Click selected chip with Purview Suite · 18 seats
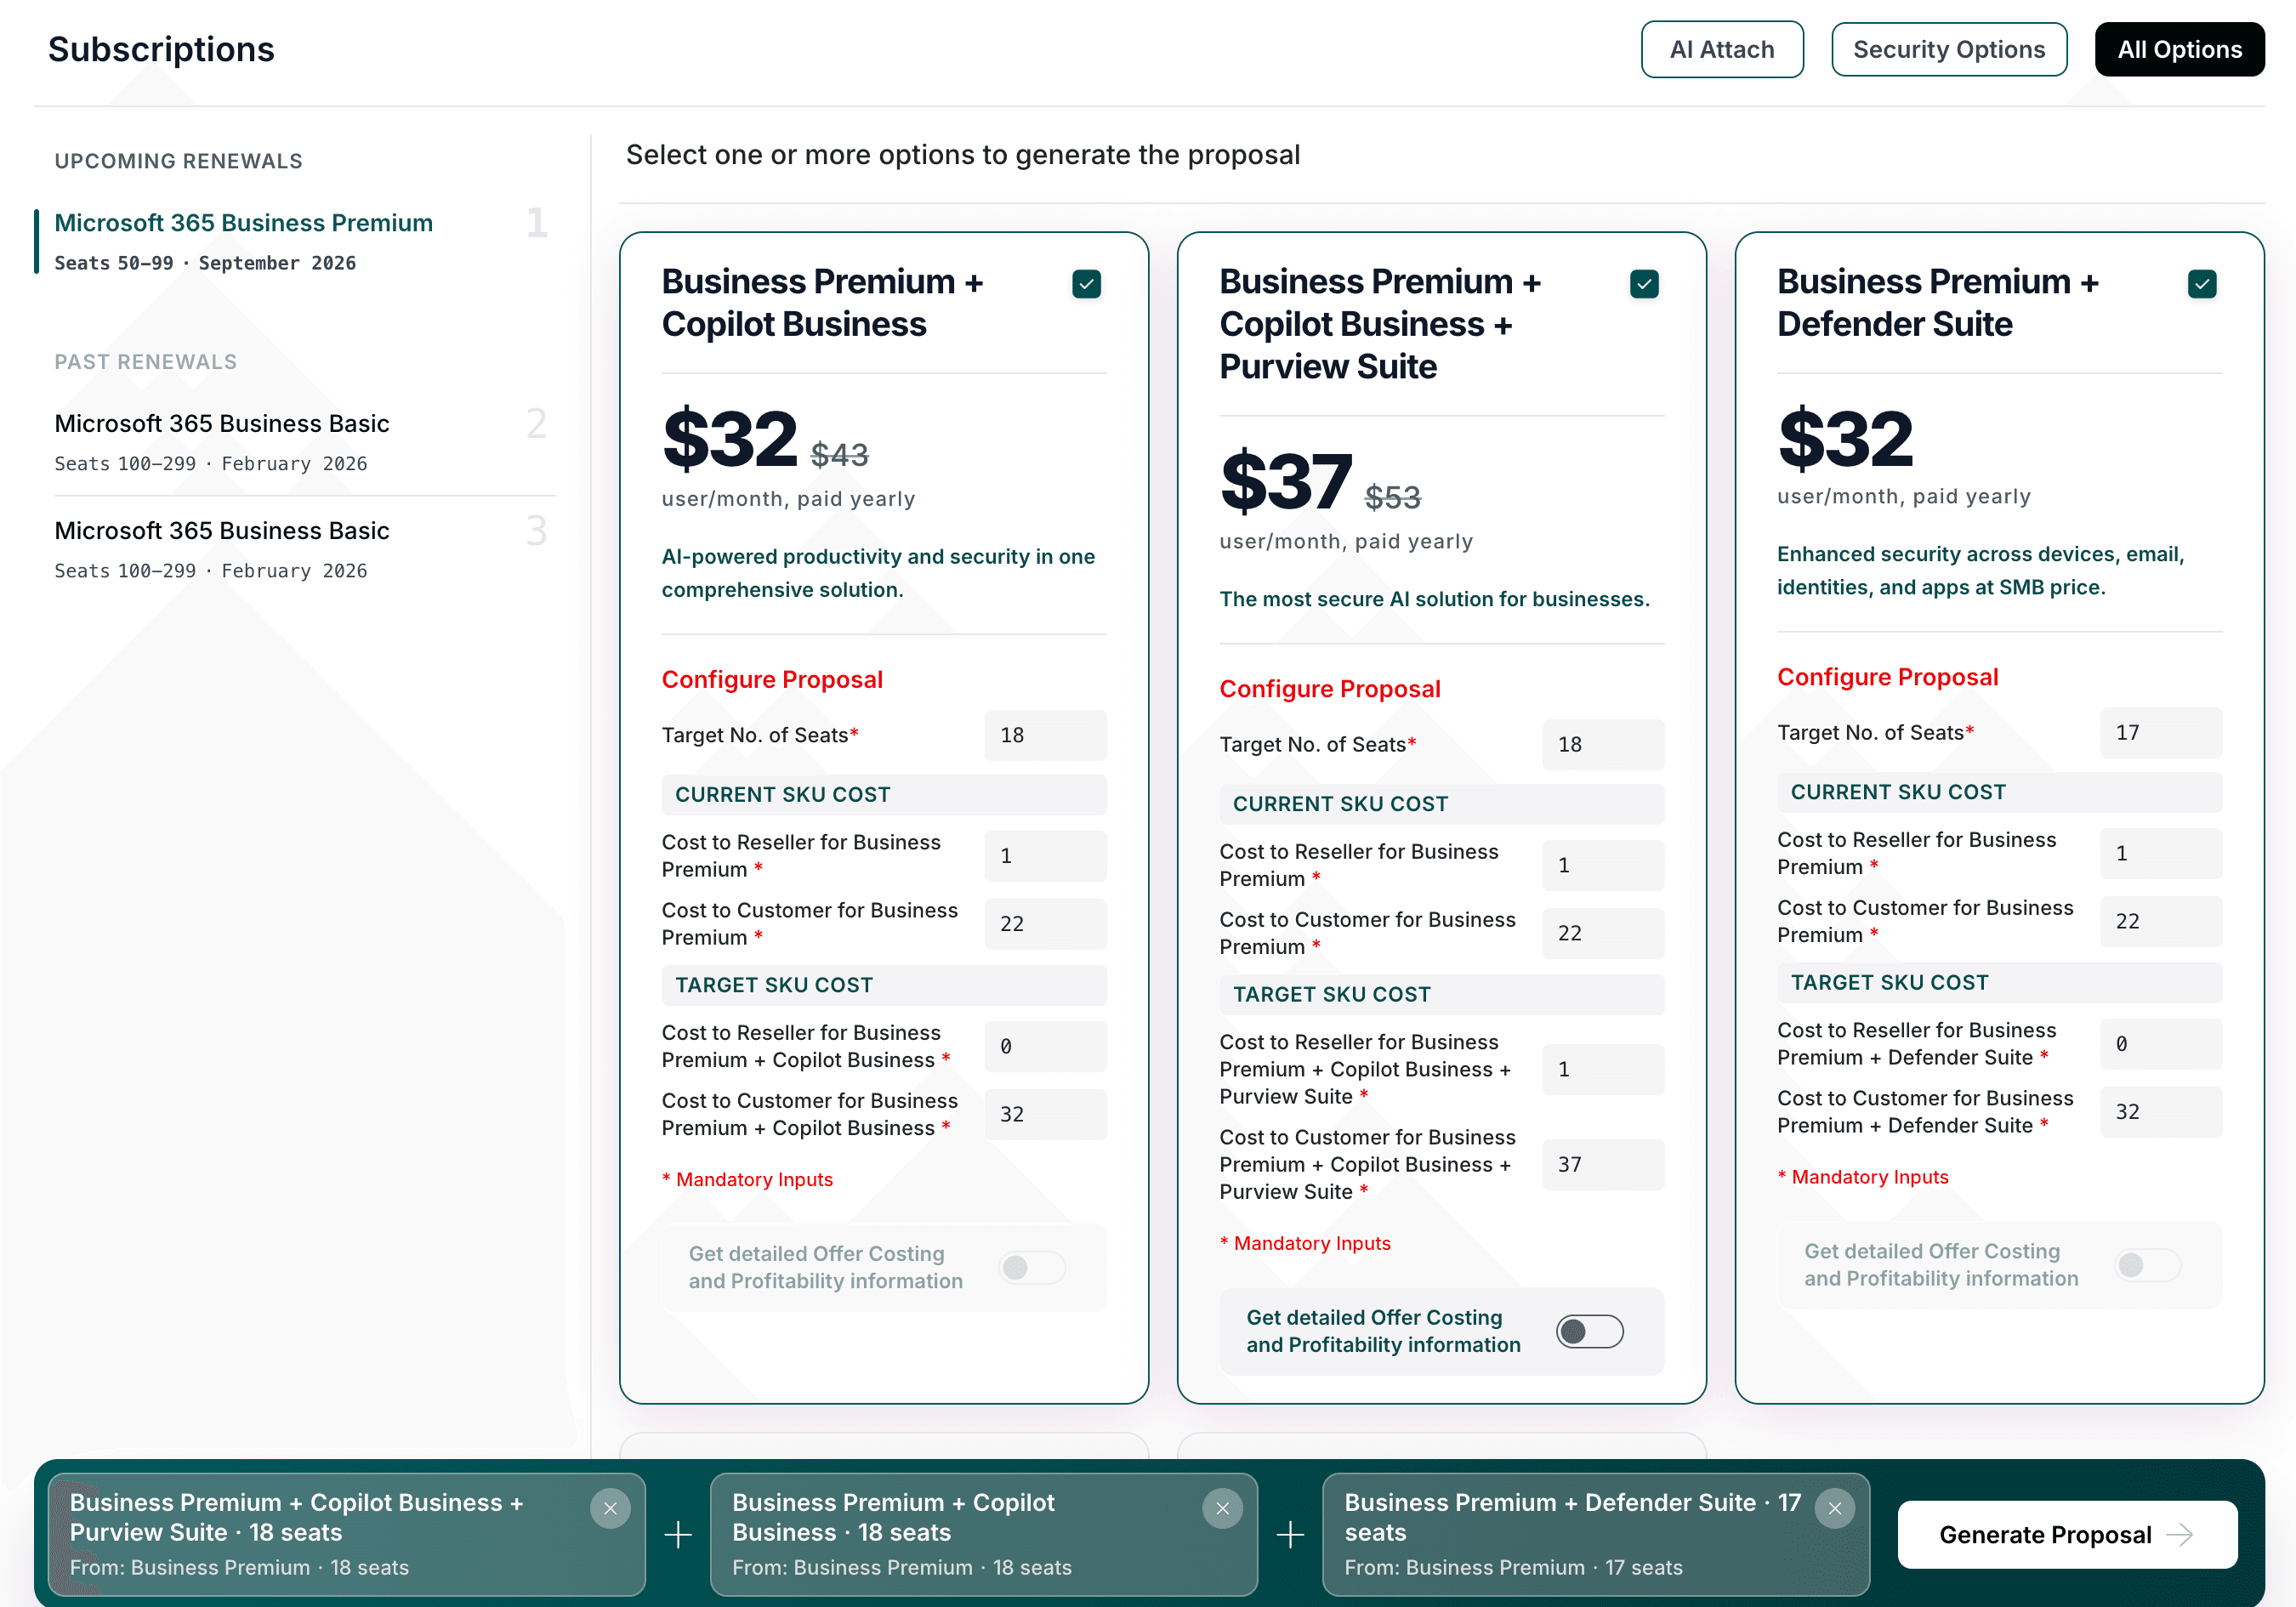Screen dimensions: 2296x1607 click(x=346, y=1534)
